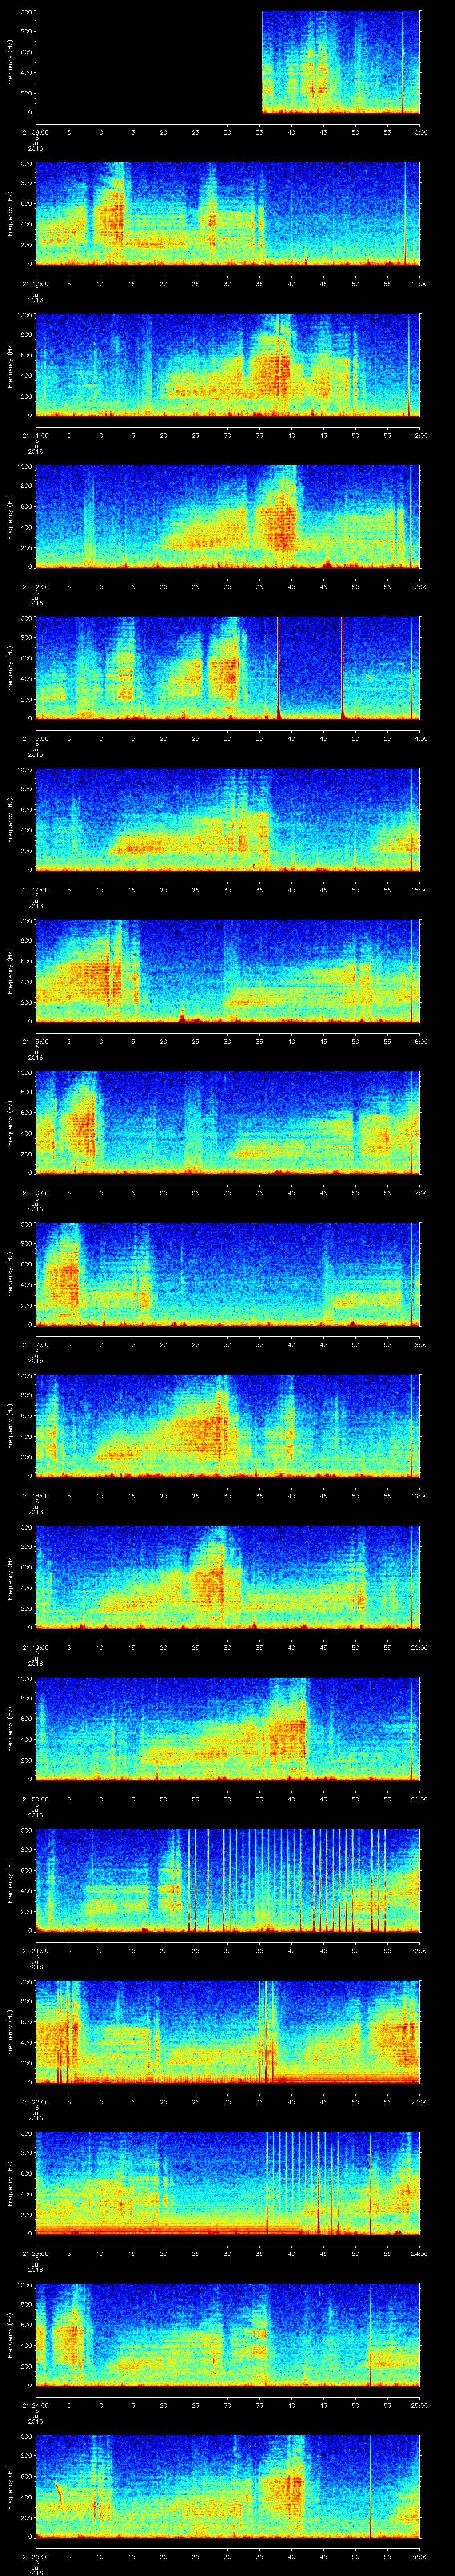Viewport: 455px width, 2576px height.
Task: Click the 21:16:00 start time label
Action: click(x=35, y=1193)
